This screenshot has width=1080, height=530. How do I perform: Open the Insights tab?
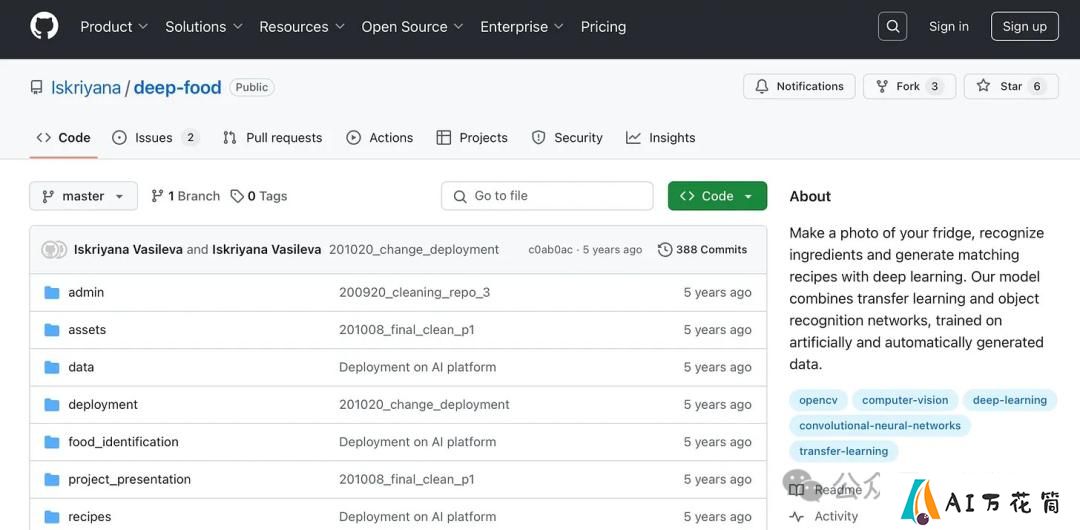point(661,138)
